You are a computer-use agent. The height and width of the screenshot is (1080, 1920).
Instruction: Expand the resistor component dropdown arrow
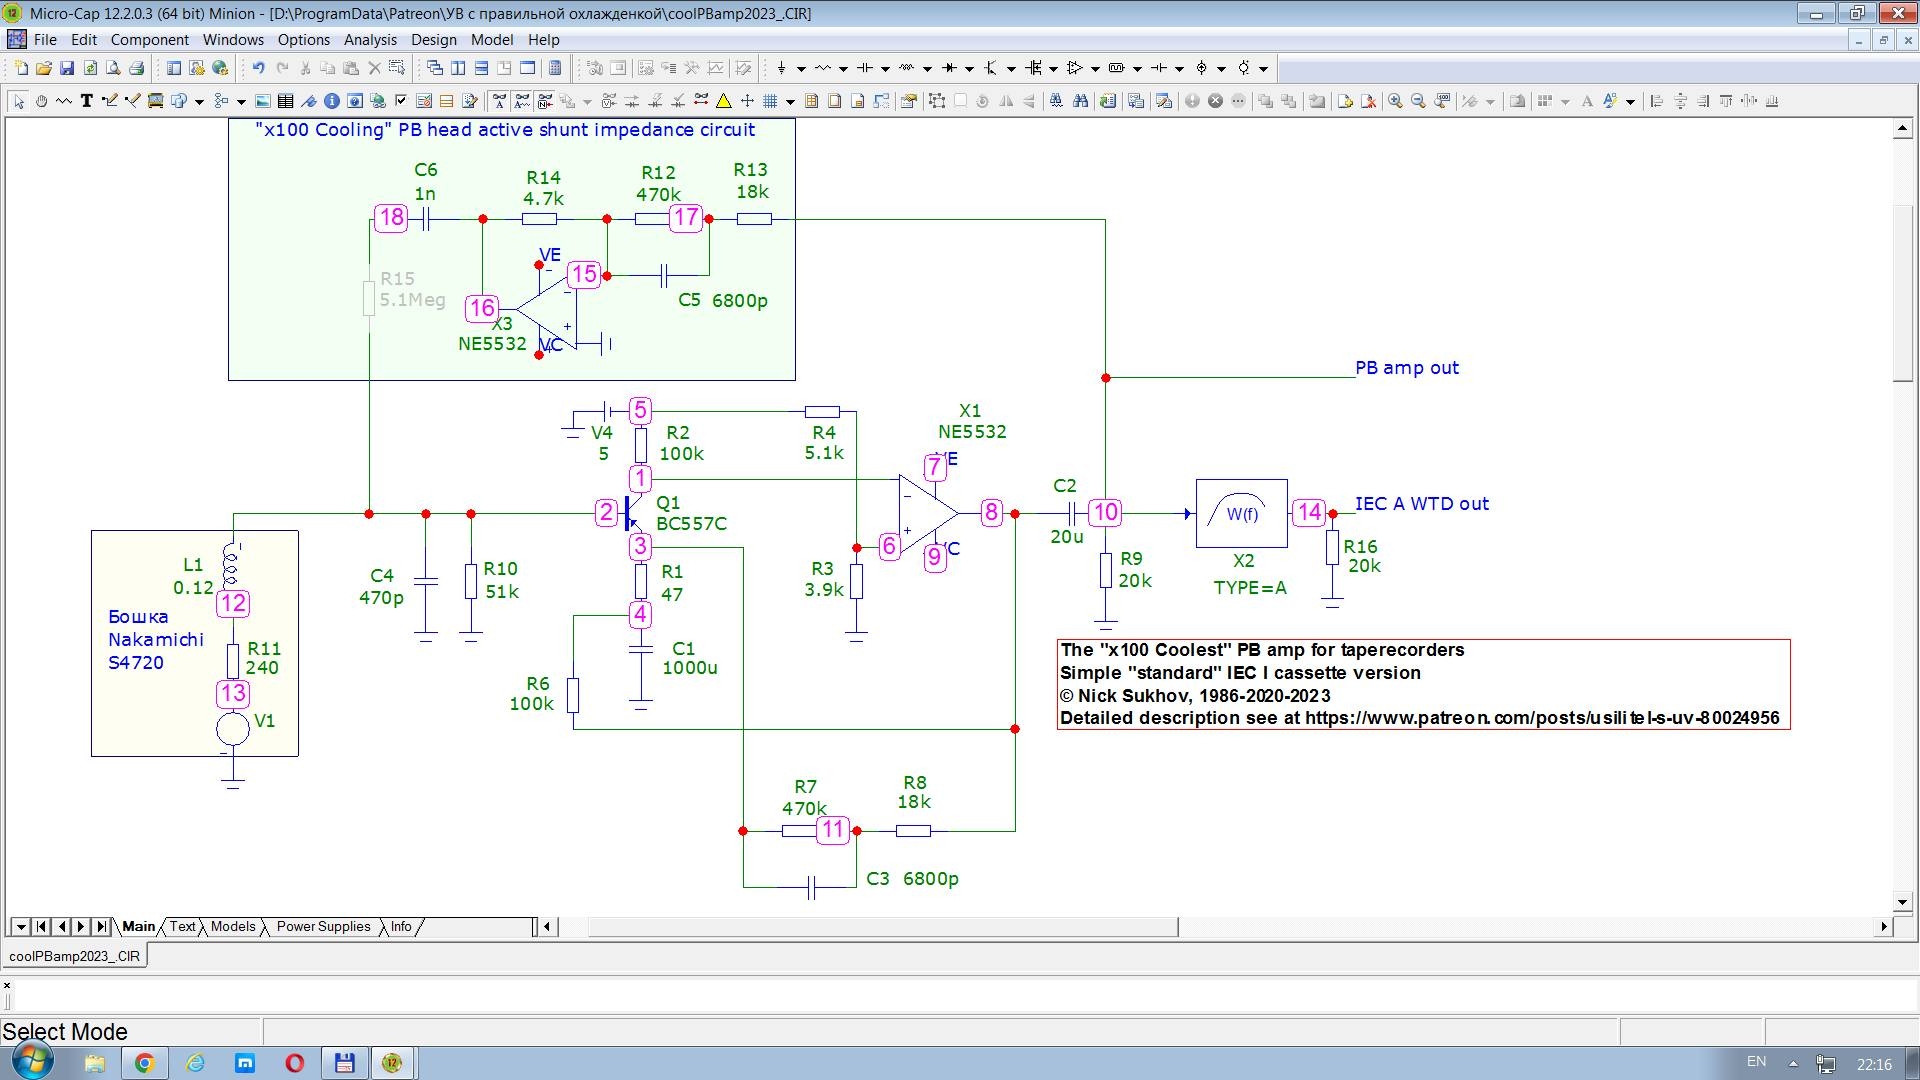[843, 69]
